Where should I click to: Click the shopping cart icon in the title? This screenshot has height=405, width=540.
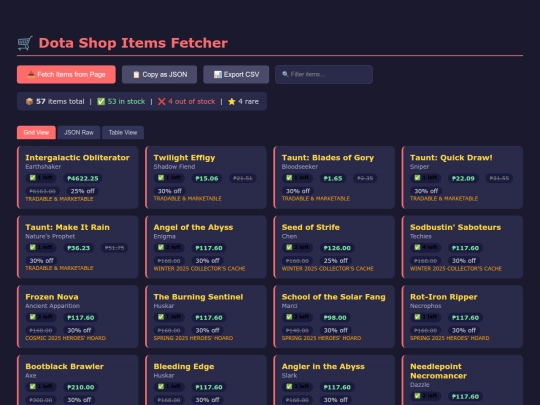point(25,43)
